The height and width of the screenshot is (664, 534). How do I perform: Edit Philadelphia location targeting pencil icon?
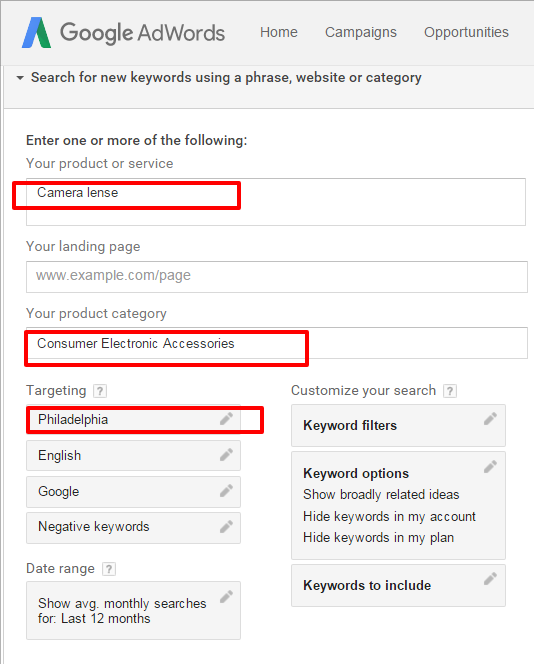[226, 419]
